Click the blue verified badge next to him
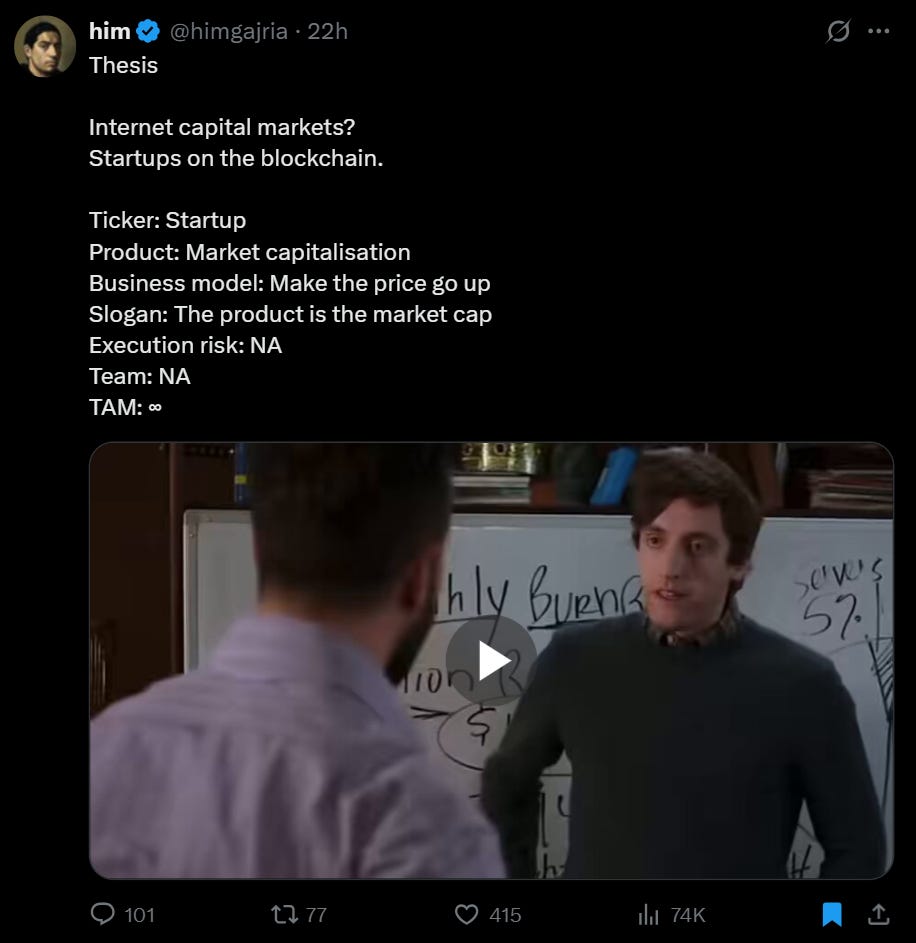This screenshot has height=943, width=916. [148, 31]
